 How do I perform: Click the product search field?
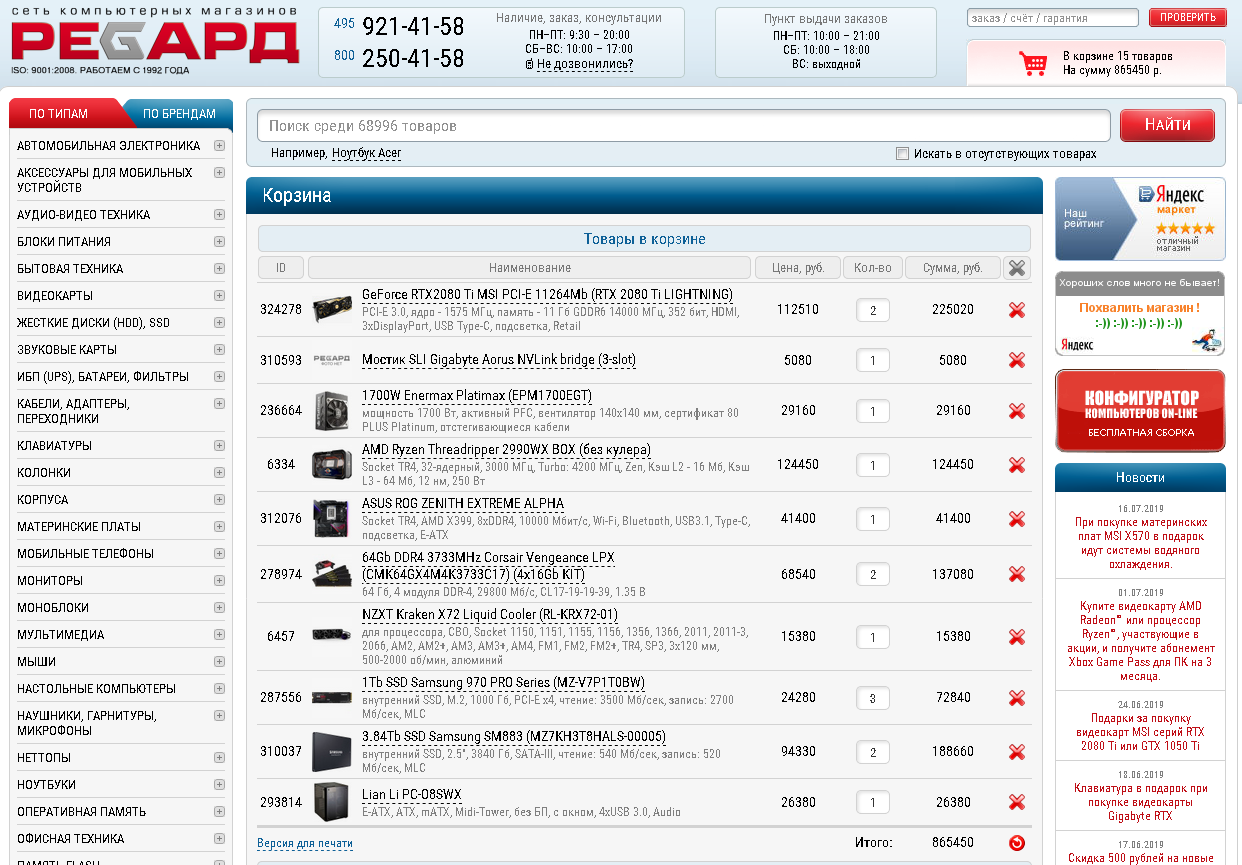coord(684,126)
